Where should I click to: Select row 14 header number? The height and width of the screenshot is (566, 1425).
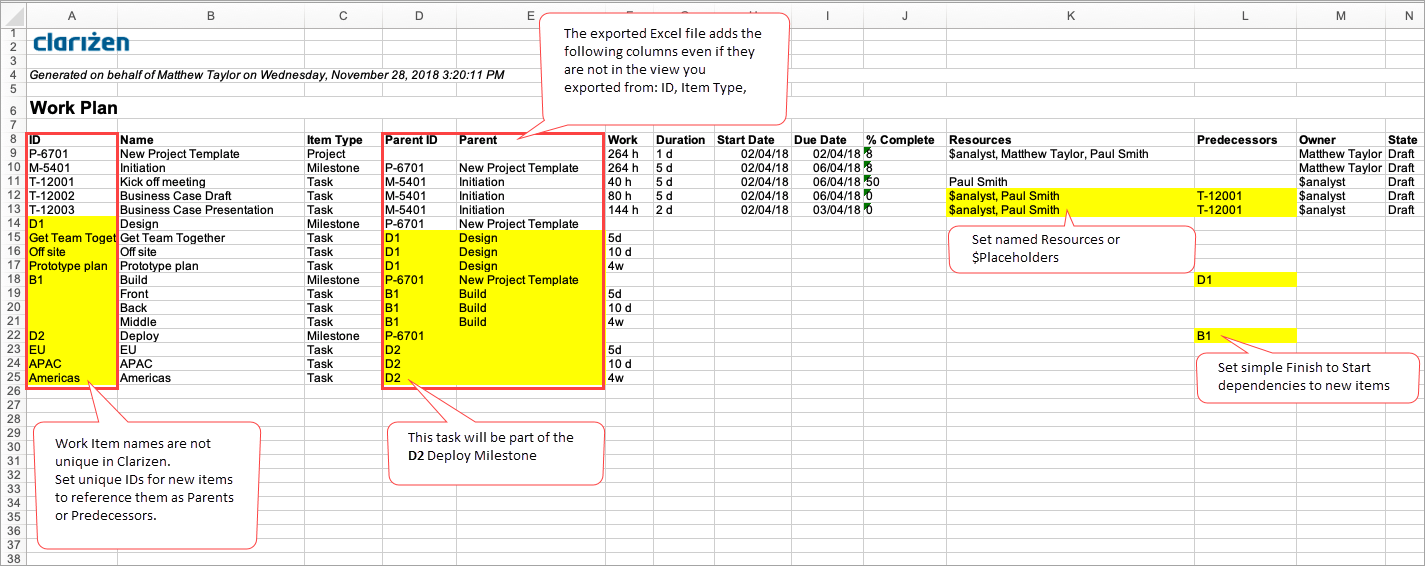[13, 224]
